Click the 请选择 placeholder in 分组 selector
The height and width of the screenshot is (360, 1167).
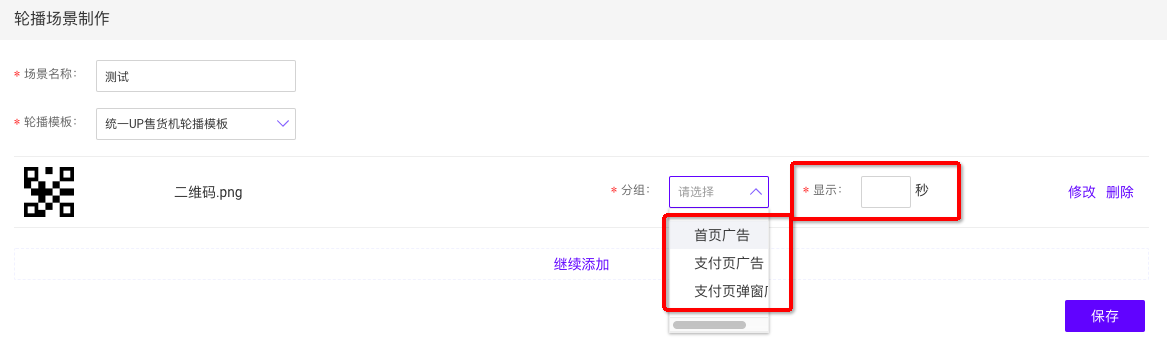(697, 192)
